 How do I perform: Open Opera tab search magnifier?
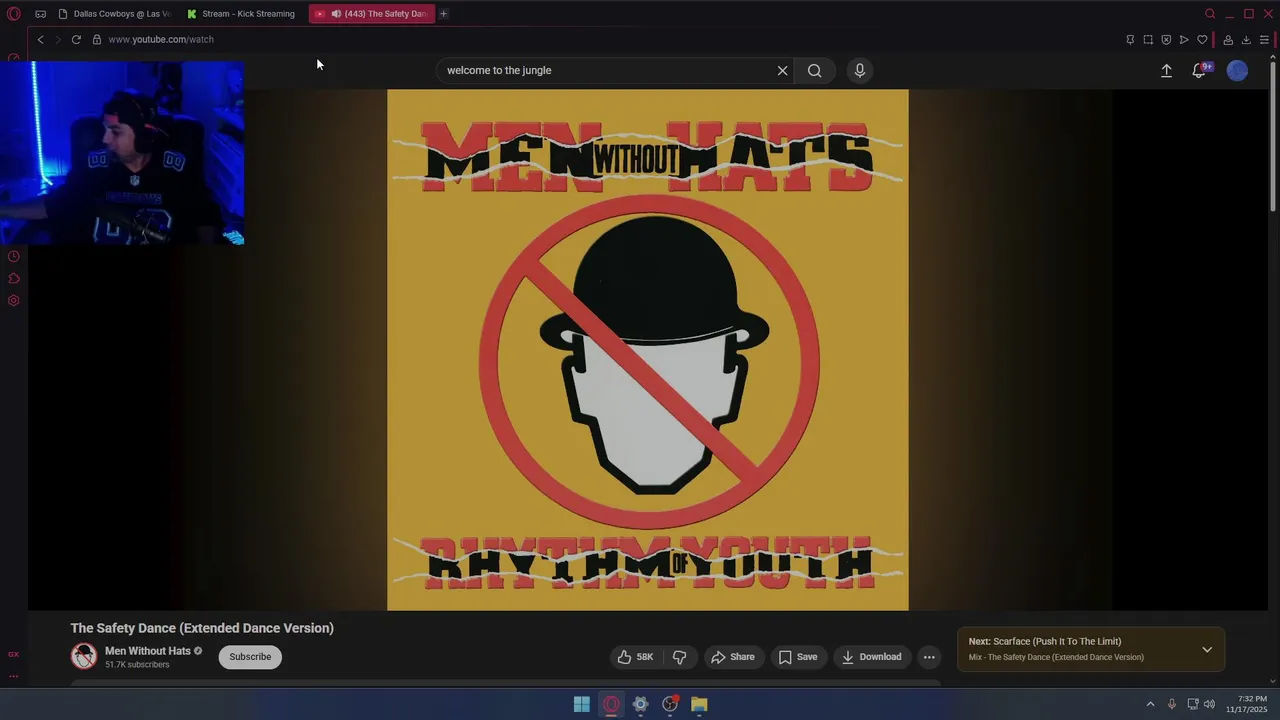1210,14
